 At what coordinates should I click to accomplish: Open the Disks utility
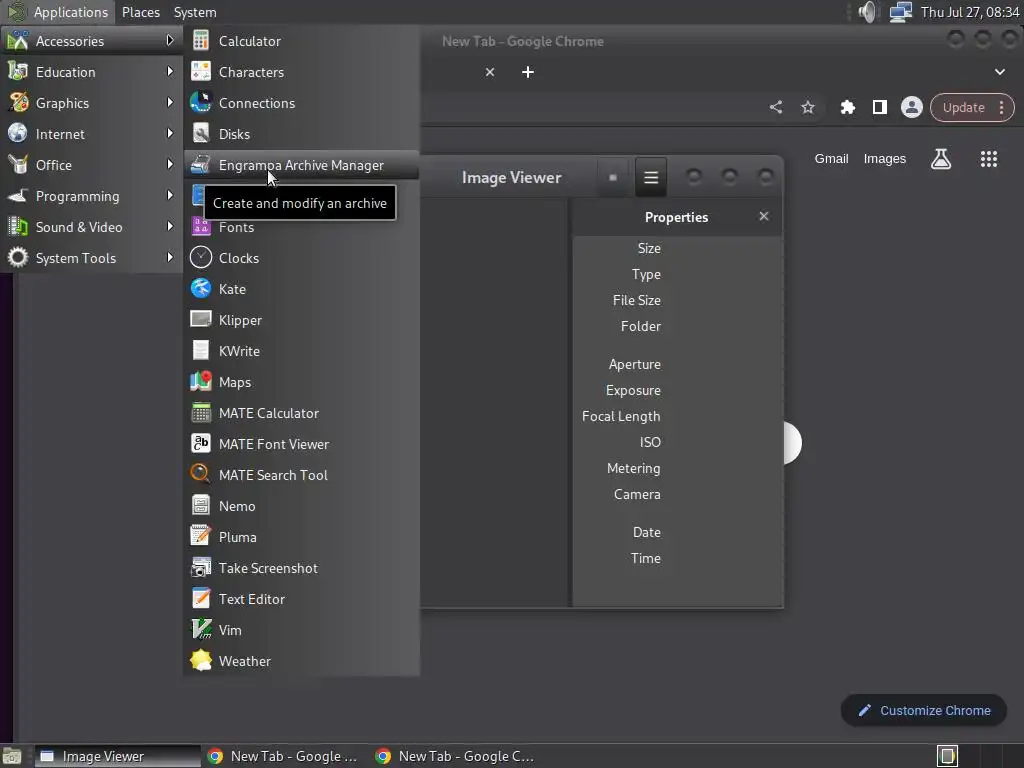click(301, 134)
